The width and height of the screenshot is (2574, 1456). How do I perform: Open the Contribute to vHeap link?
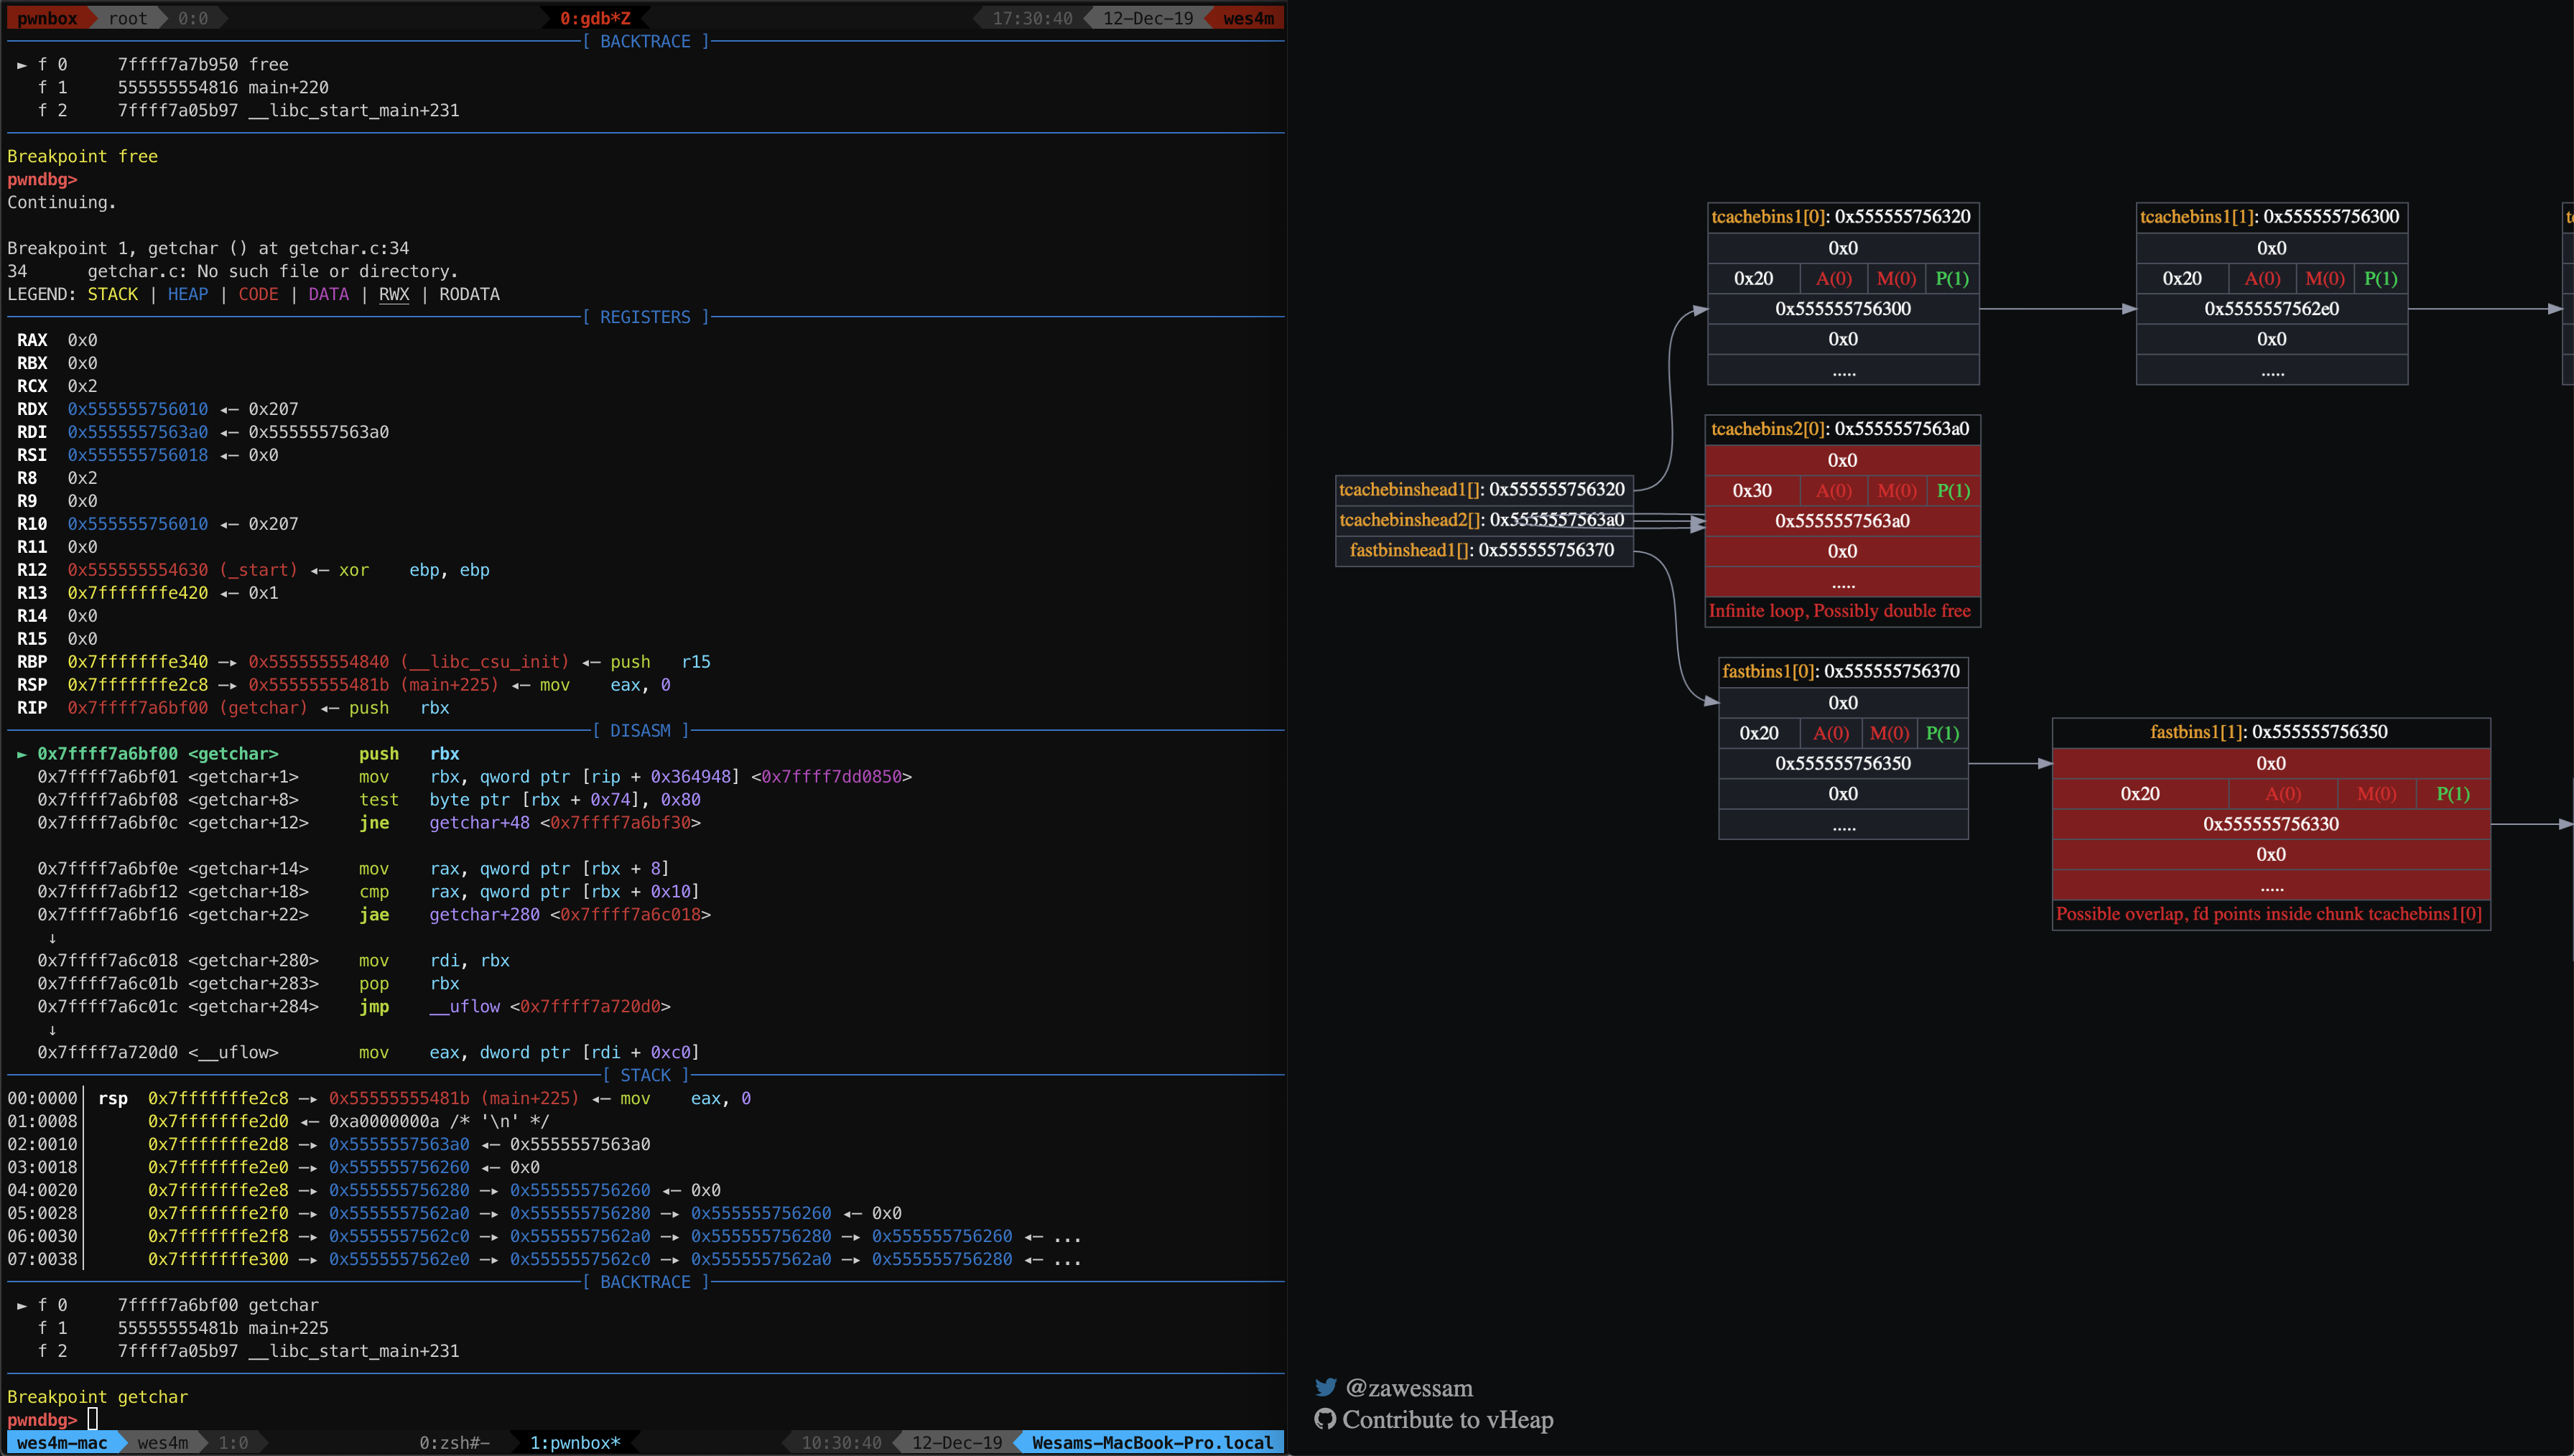pos(1447,1420)
